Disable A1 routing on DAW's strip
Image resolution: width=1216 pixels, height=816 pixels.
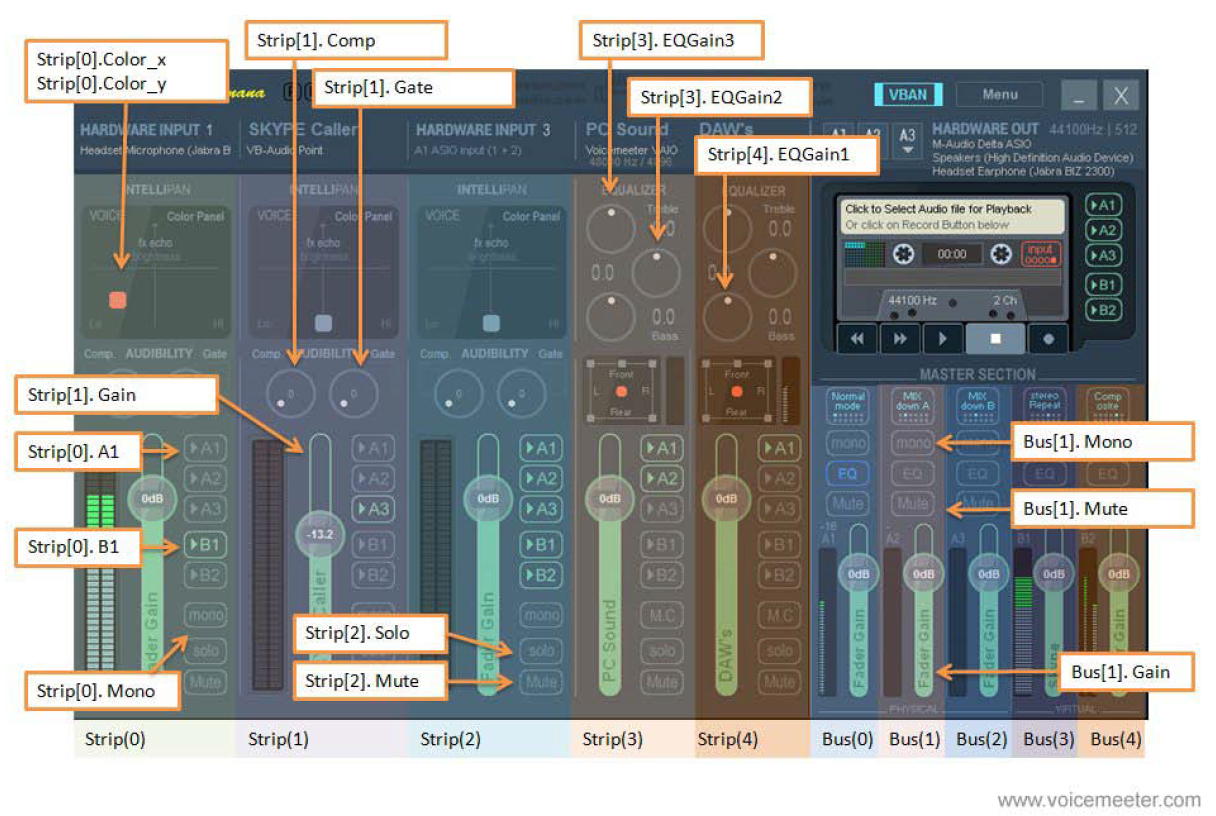click(x=779, y=449)
